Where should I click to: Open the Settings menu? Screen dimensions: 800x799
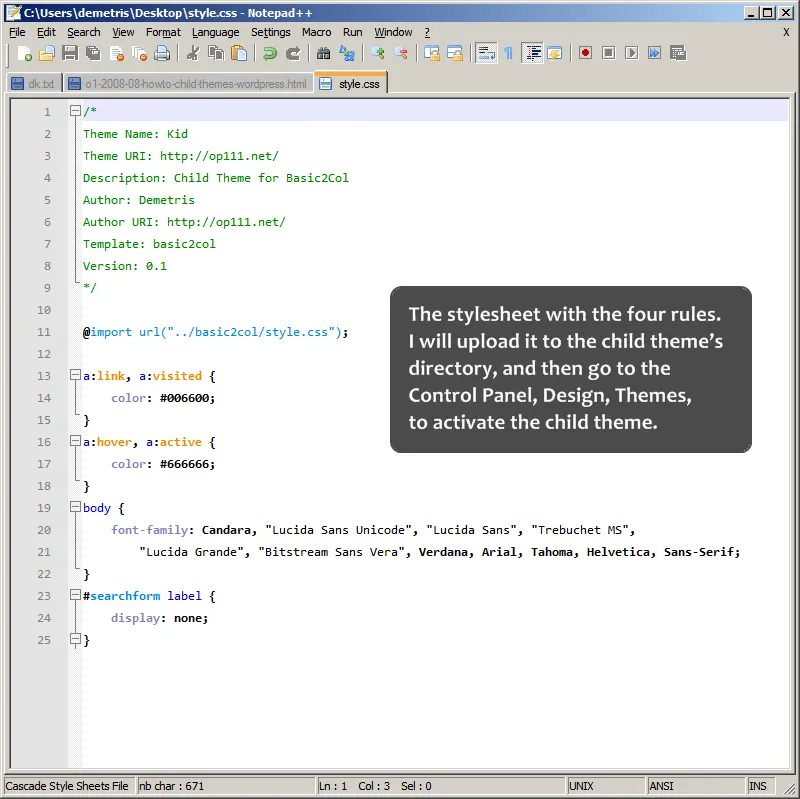coord(270,32)
